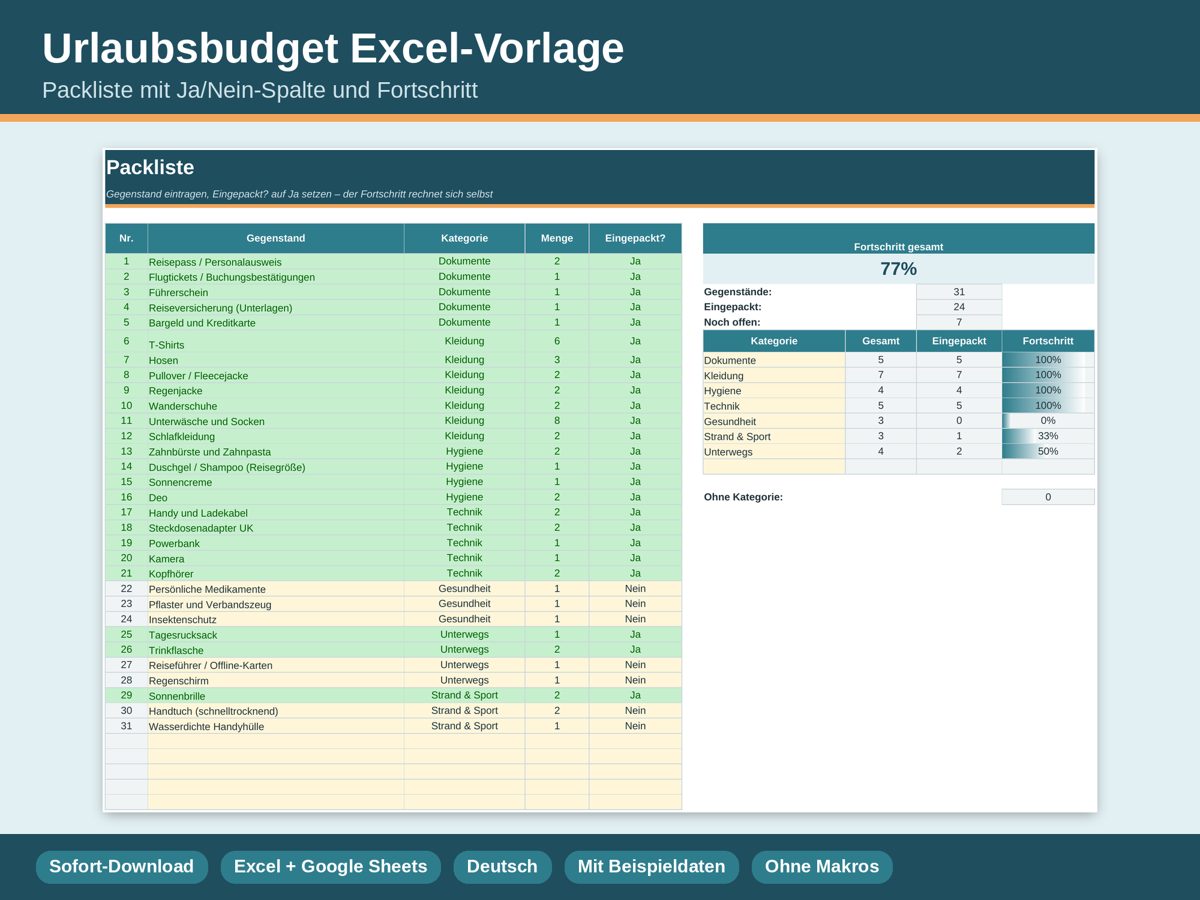Viewport: 1200px width, 900px height.
Task: Select the Gegenstand column header
Action: point(276,238)
